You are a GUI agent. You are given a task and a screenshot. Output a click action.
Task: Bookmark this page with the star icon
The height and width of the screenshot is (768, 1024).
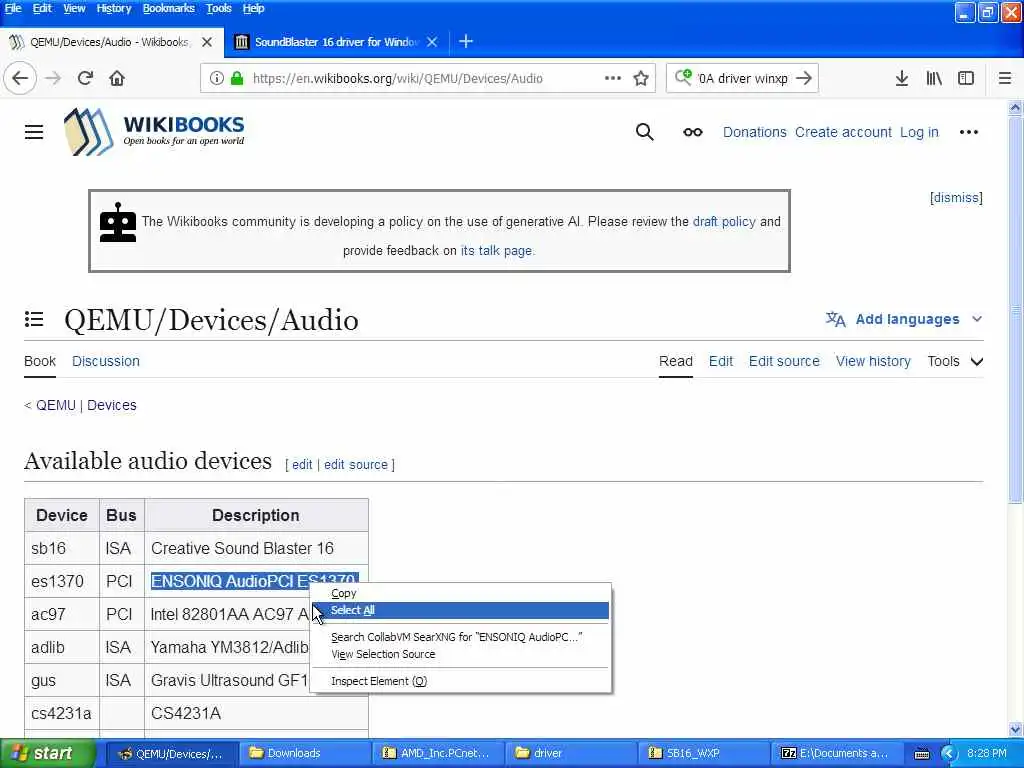click(x=641, y=78)
